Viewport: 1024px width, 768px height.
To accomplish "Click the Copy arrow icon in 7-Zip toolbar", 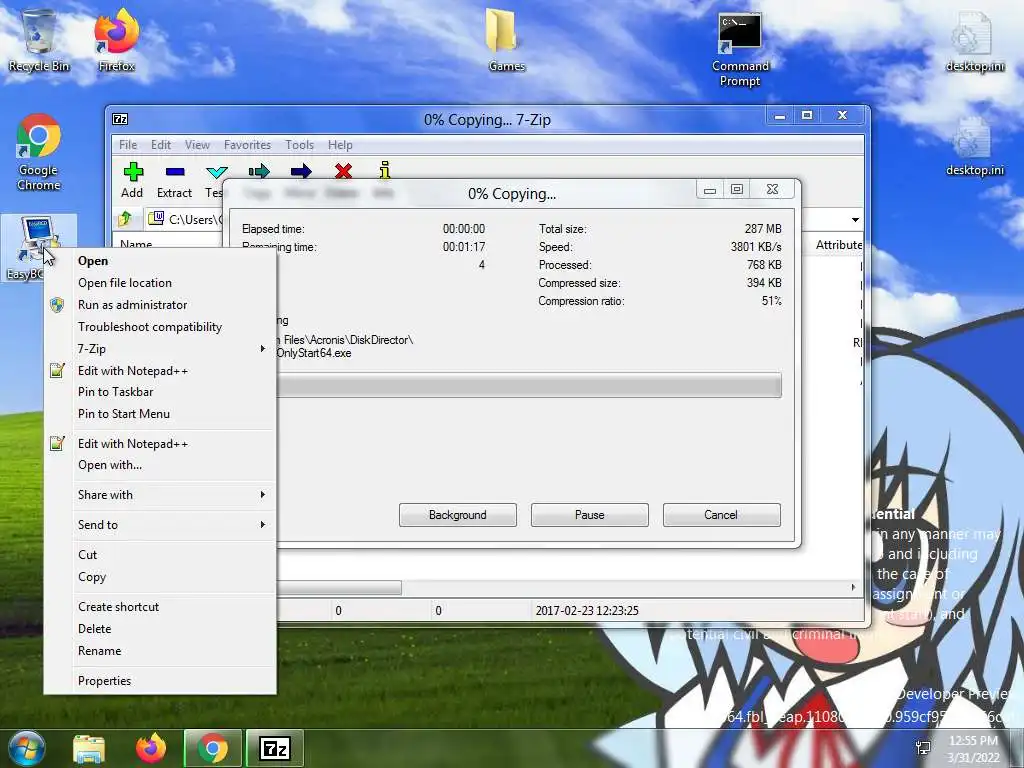I will [259, 172].
